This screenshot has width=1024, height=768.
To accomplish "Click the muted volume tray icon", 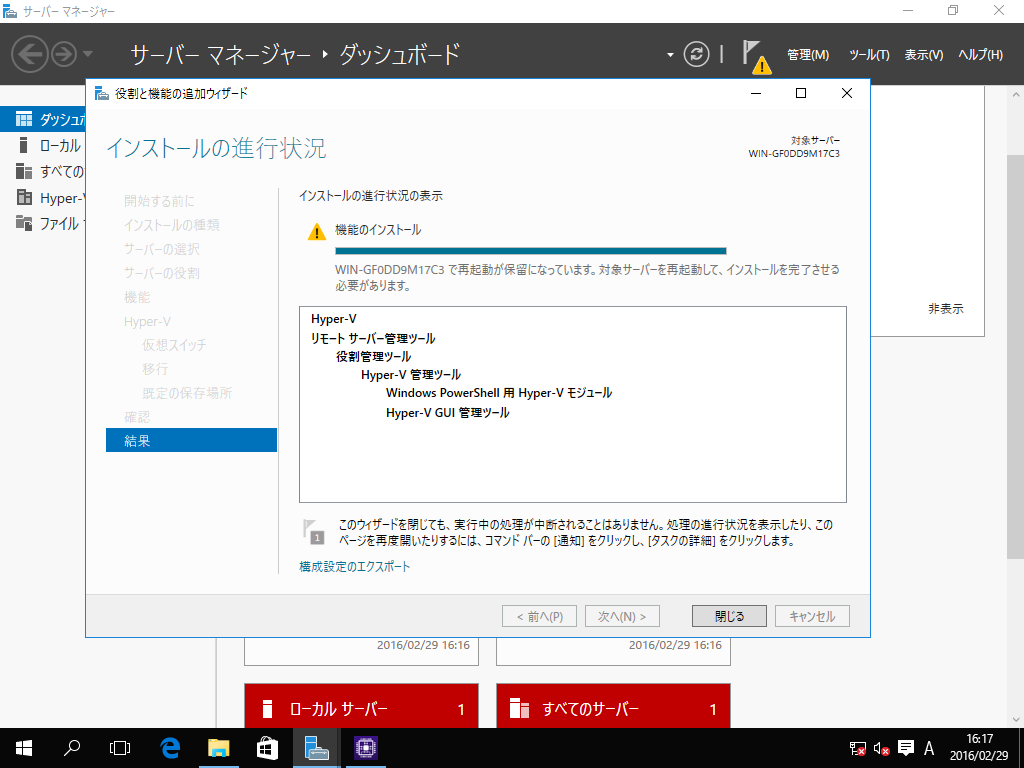I will pos(882,748).
